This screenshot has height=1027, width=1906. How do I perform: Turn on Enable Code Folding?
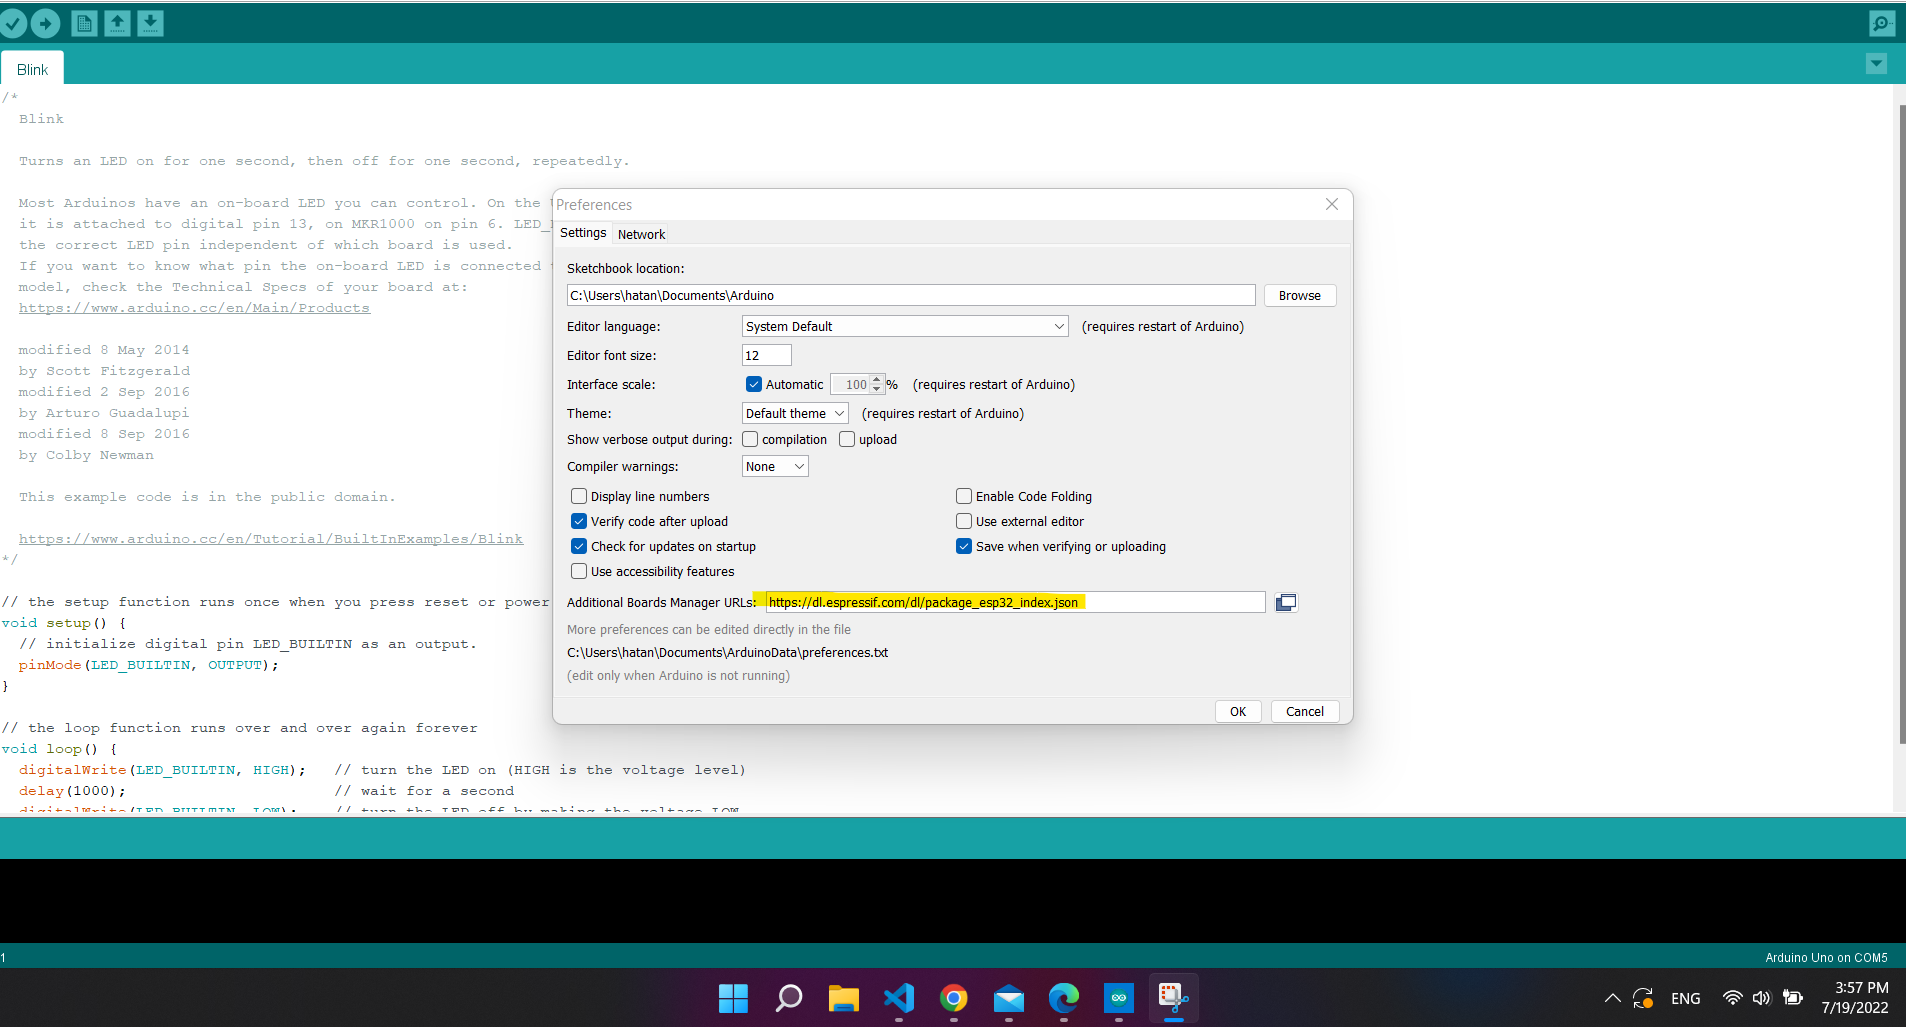964,496
